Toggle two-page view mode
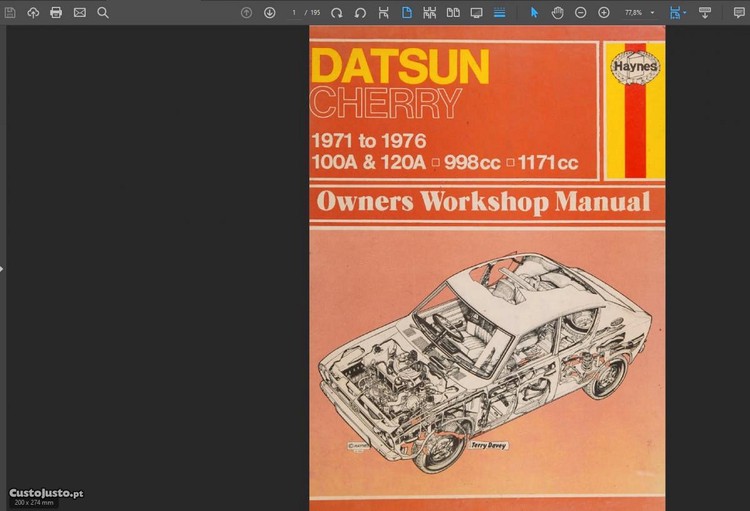This screenshot has width=750, height=511. (453, 13)
